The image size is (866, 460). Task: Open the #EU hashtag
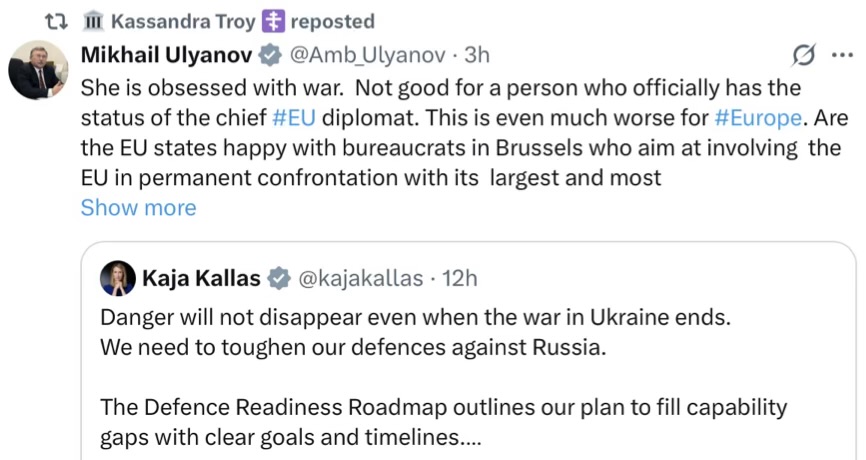pyautogui.click(x=294, y=116)
